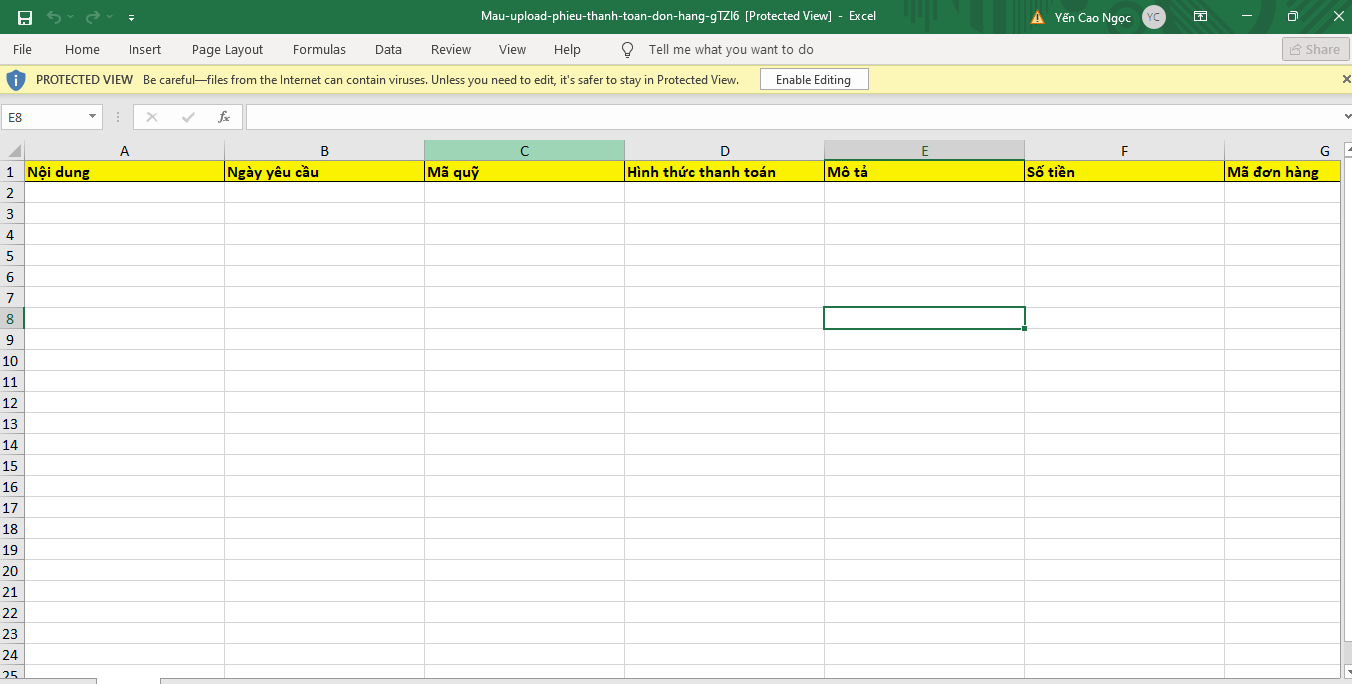Click the YC account avatar
This screenshot has height=684, width=1352.
[1154, 17]
